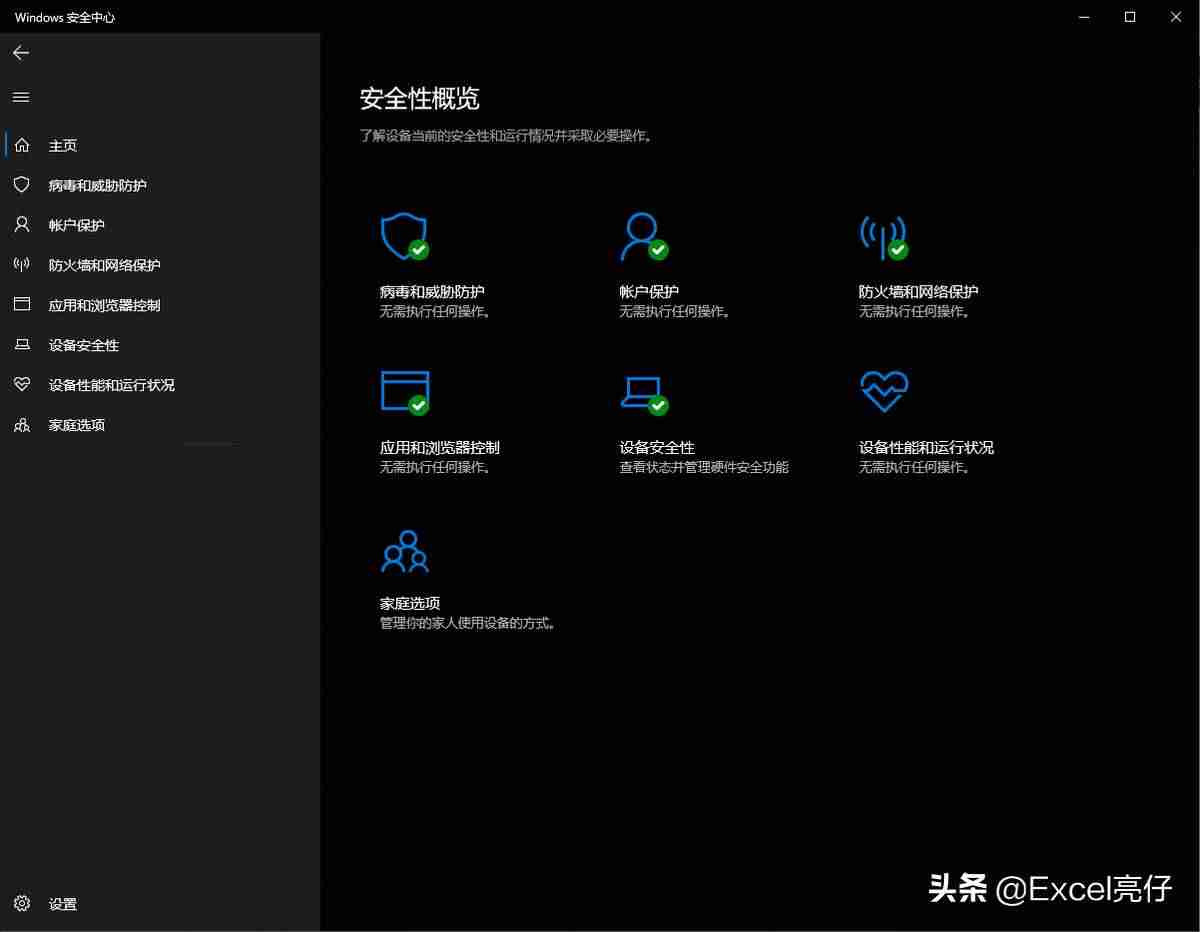Select 病毒和威胁防护 in the sidebar
The image size is (1200, 932).
pos(98,185)
